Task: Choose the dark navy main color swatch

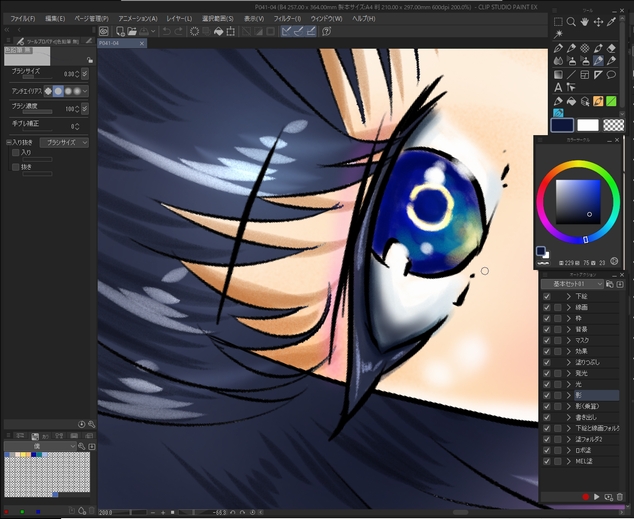Action: coord(562,125)
